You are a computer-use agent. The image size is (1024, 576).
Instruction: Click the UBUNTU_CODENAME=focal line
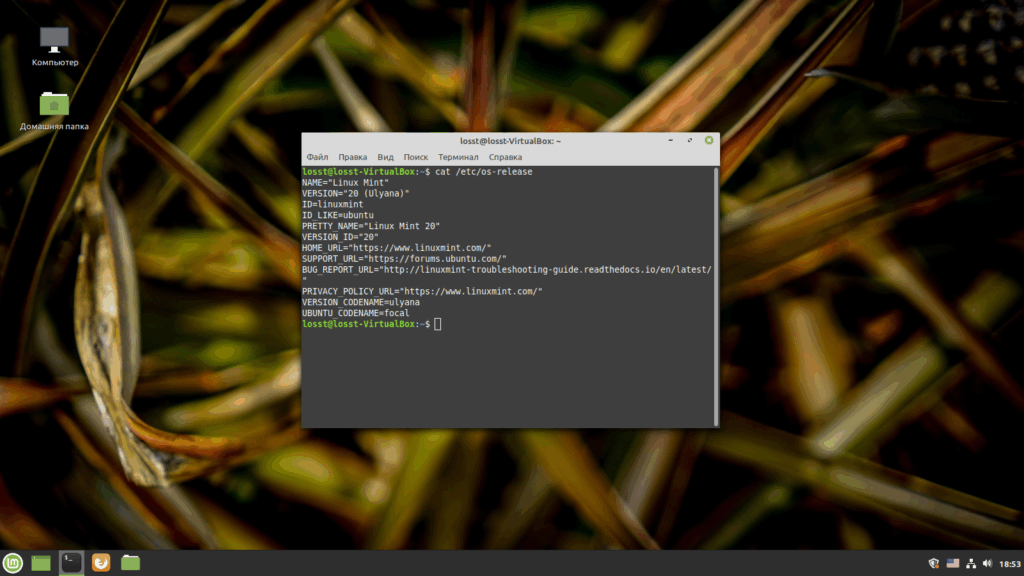tap(355, 313)
